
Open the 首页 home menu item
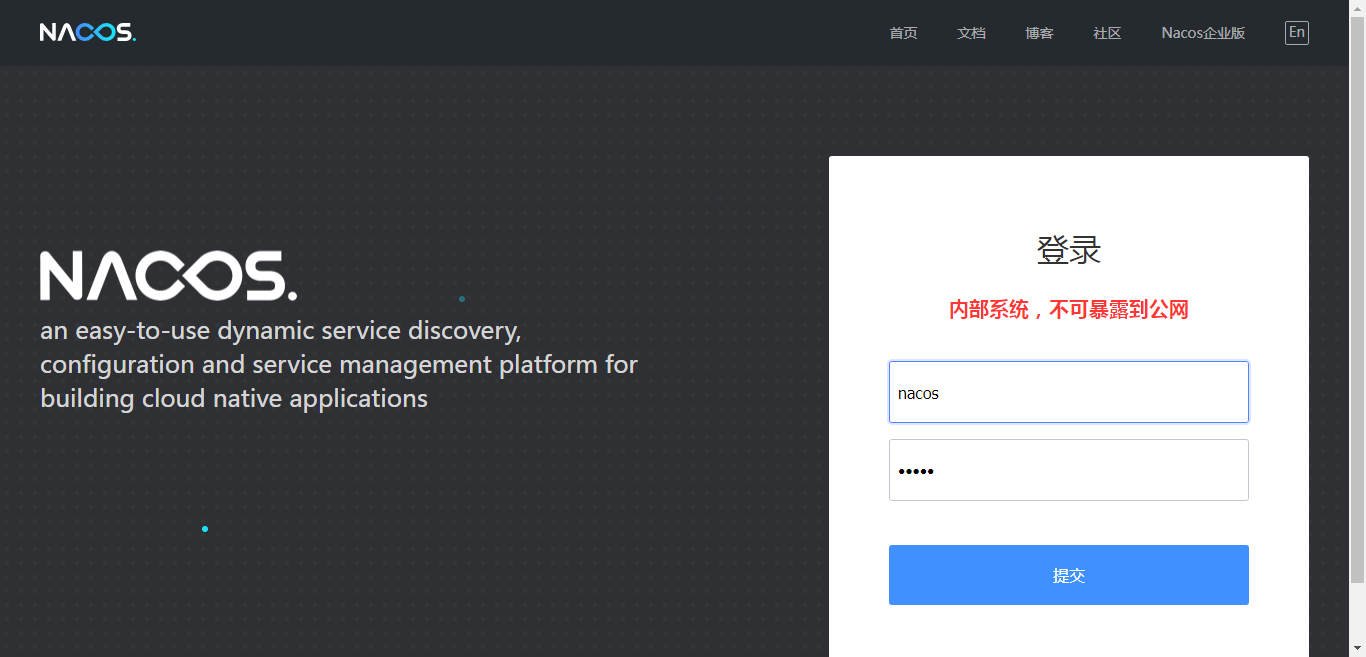coord(903,33)
